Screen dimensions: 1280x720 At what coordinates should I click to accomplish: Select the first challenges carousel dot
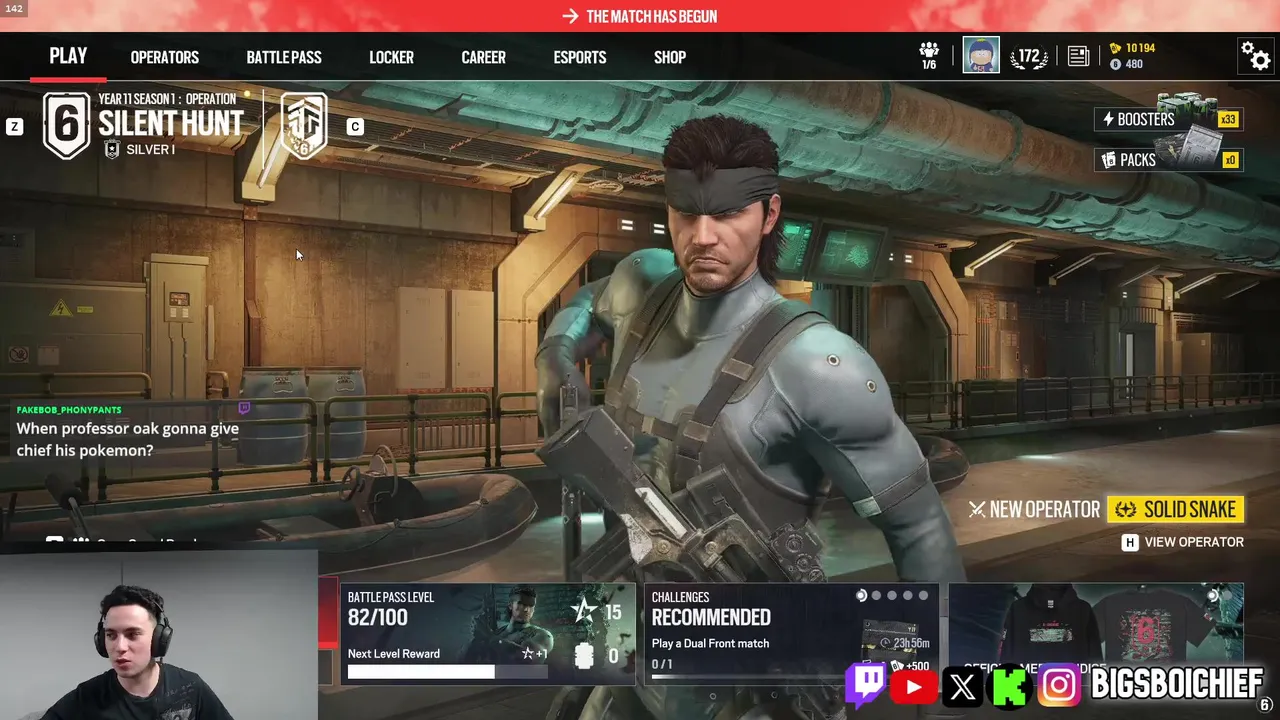click(x=861, y=596)
